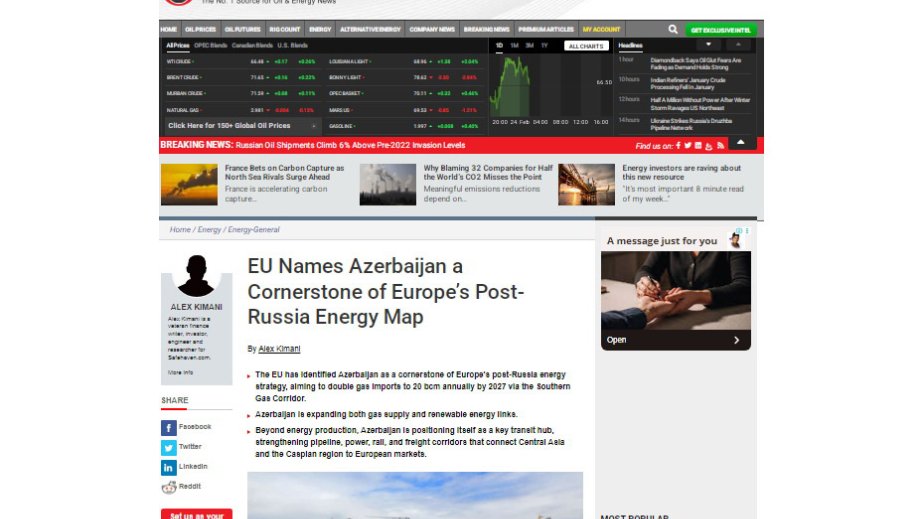The width and height of the screenshot is (923, 519).
Task: Open Breaking News menu item
Action: click(486, 29)
